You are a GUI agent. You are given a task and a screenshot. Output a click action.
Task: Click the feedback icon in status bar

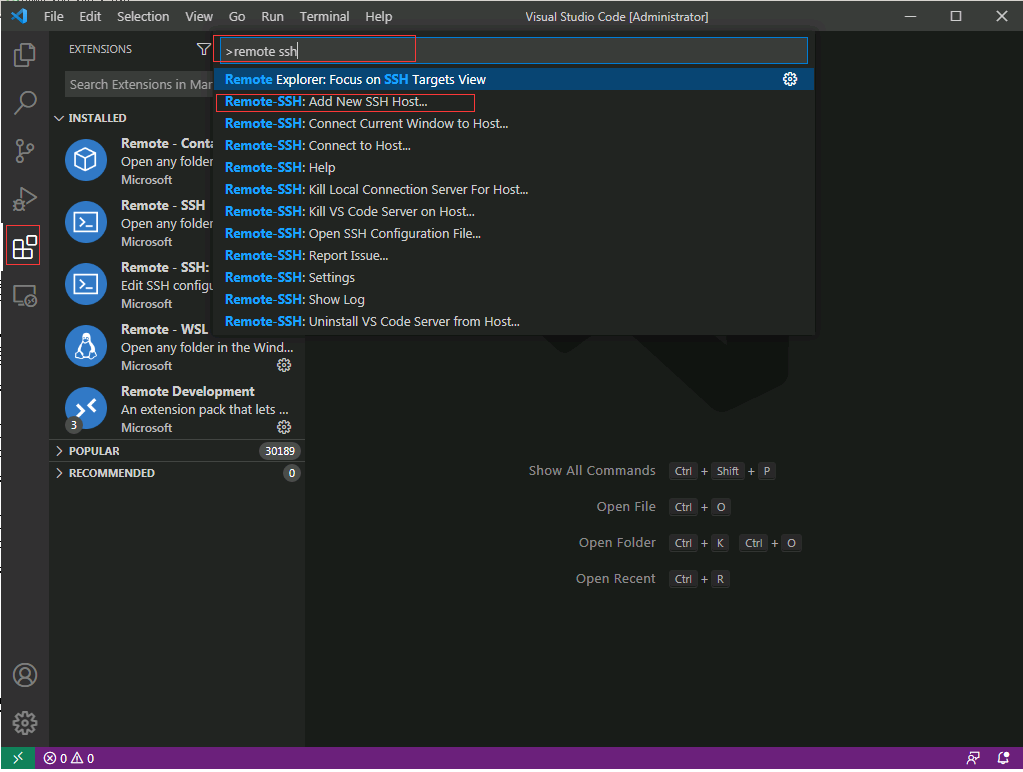(x=973, y=758)
